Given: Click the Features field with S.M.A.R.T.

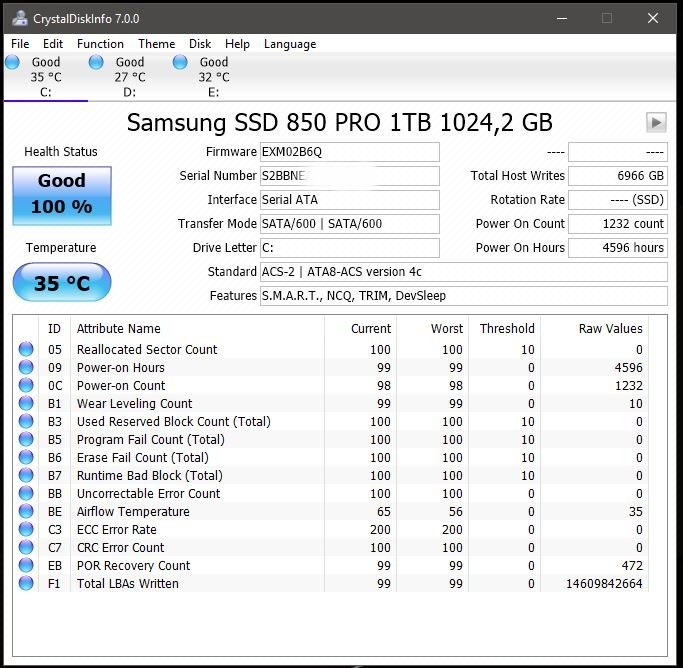Looking at the screenshot, I should (464, 296).
